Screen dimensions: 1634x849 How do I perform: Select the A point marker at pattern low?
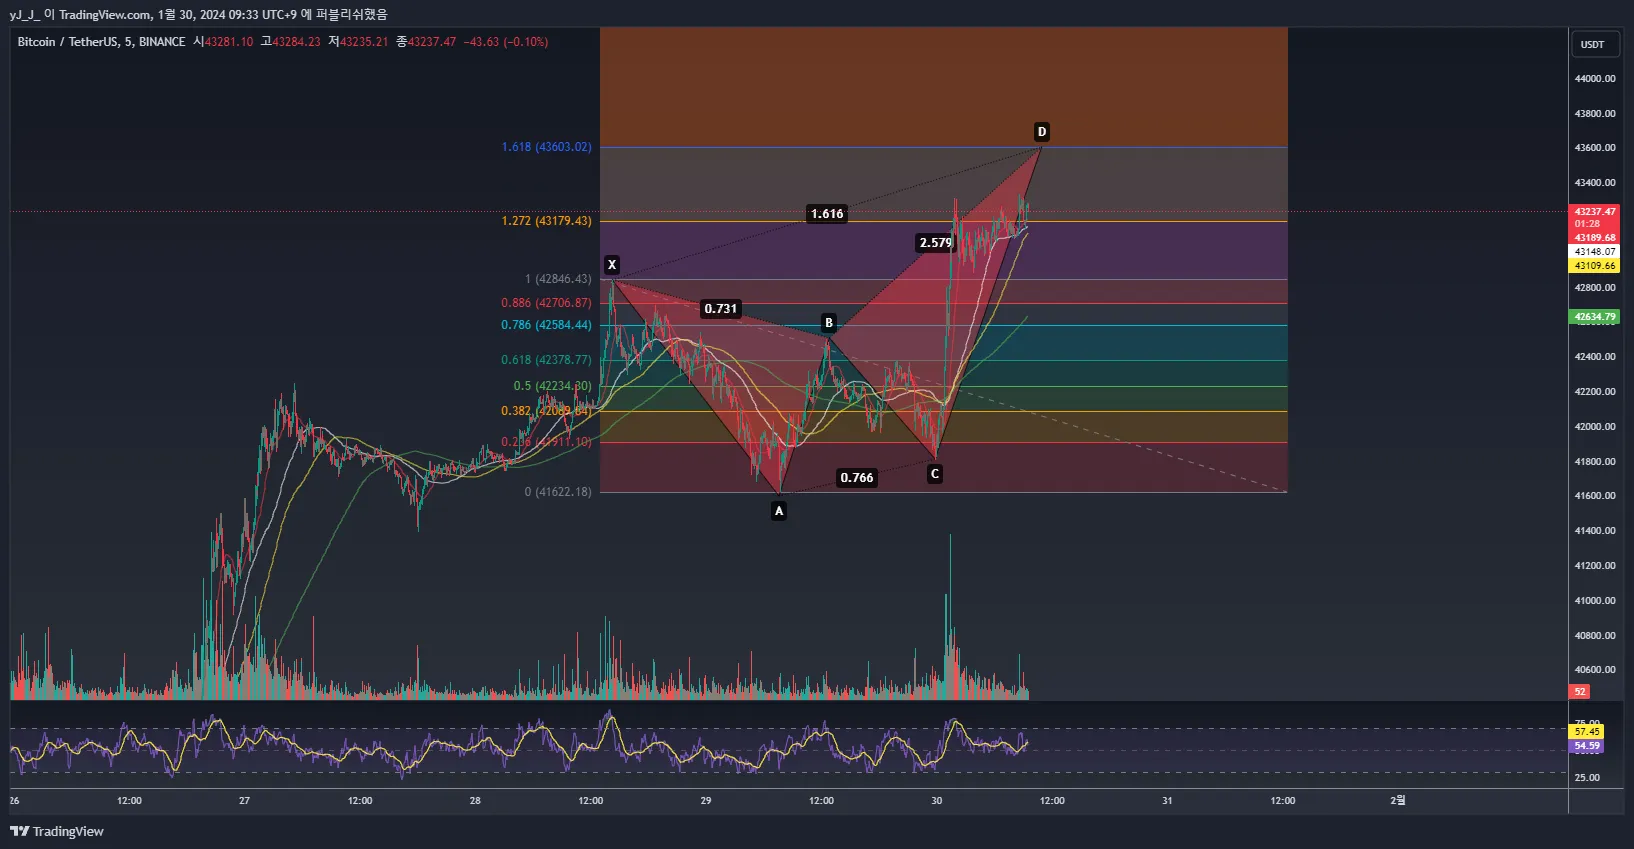(x=779, y=511)
